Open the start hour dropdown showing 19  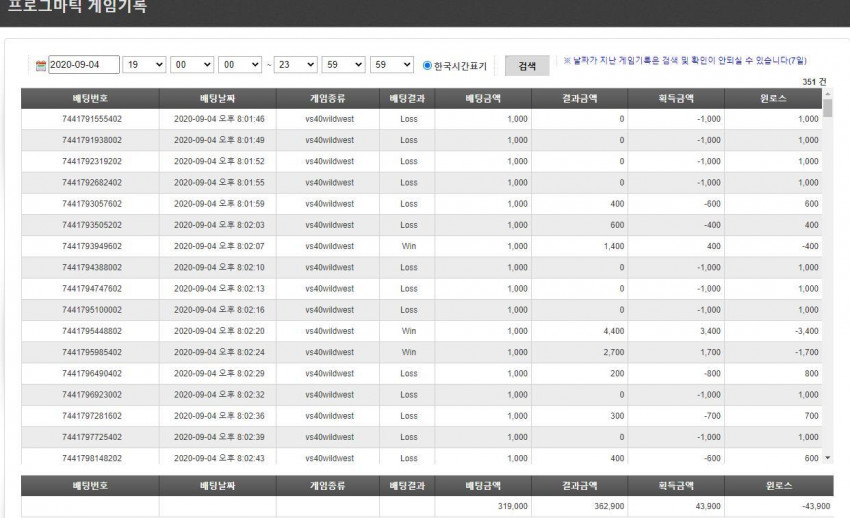(144, 64)
